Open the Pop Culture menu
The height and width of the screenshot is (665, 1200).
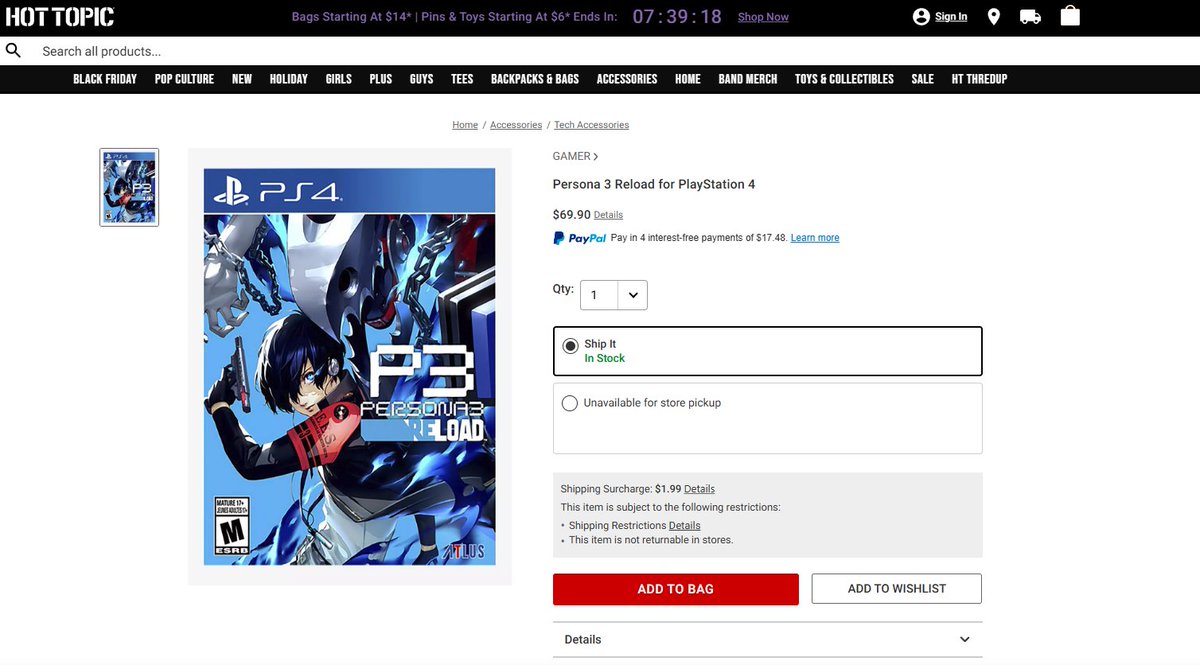pos(184,79)
